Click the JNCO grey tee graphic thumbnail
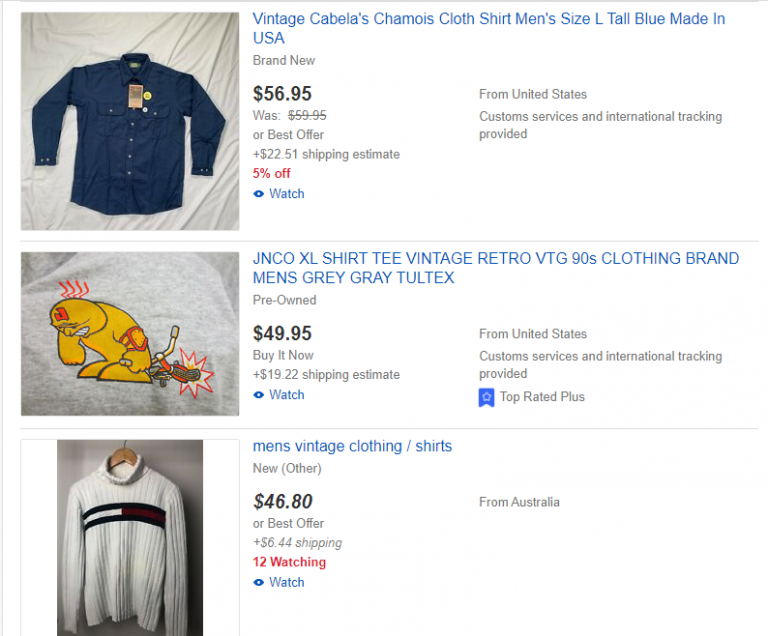This screenshot has width=768, height=636. point(130,334)
